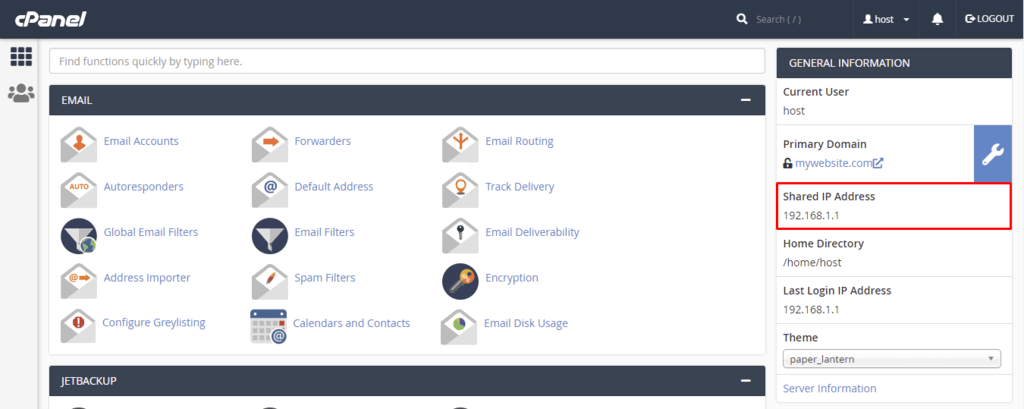Click the Find functions search field

[407, 61]
